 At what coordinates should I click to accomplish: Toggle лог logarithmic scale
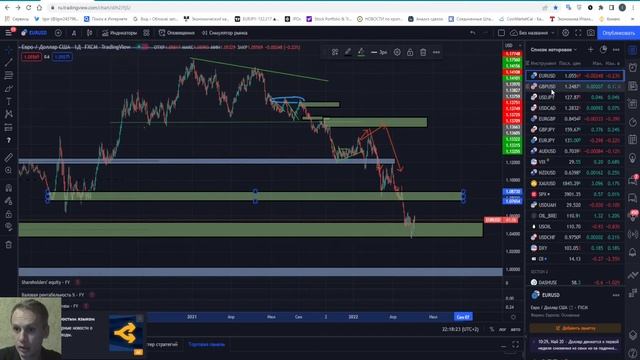(502, 329)
